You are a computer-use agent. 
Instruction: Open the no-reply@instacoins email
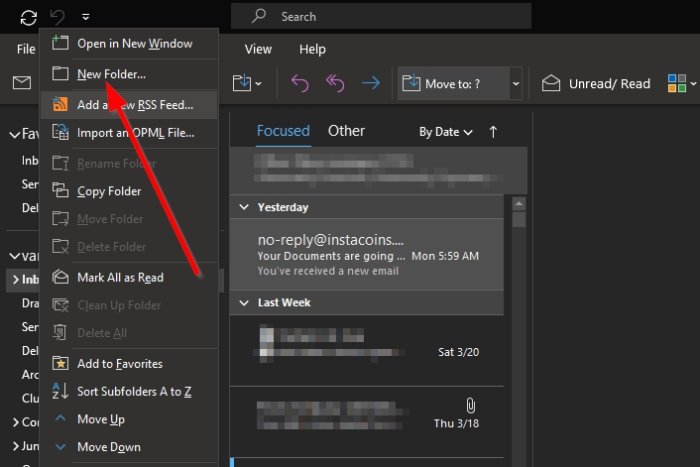(367, 254)
